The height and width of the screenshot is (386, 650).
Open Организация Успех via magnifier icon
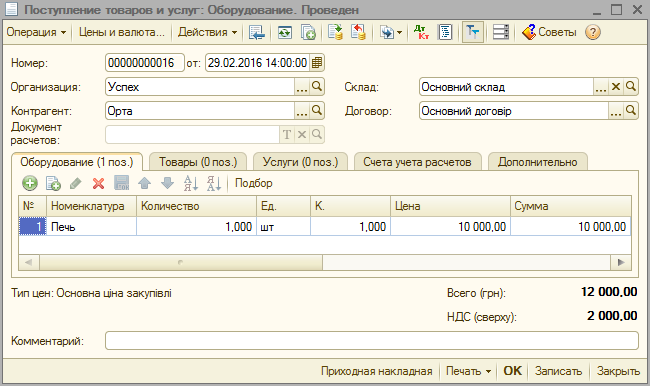tap(317, 87)
